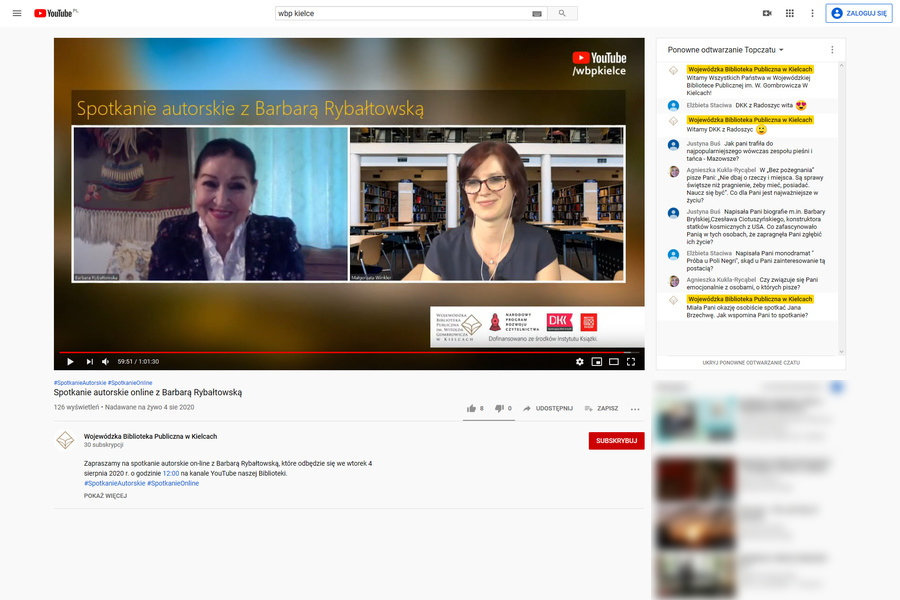Screen dimensions: 900x600
Task: Click the chat scrollbar
Action: pyautogui.click(x=841, y=208)
